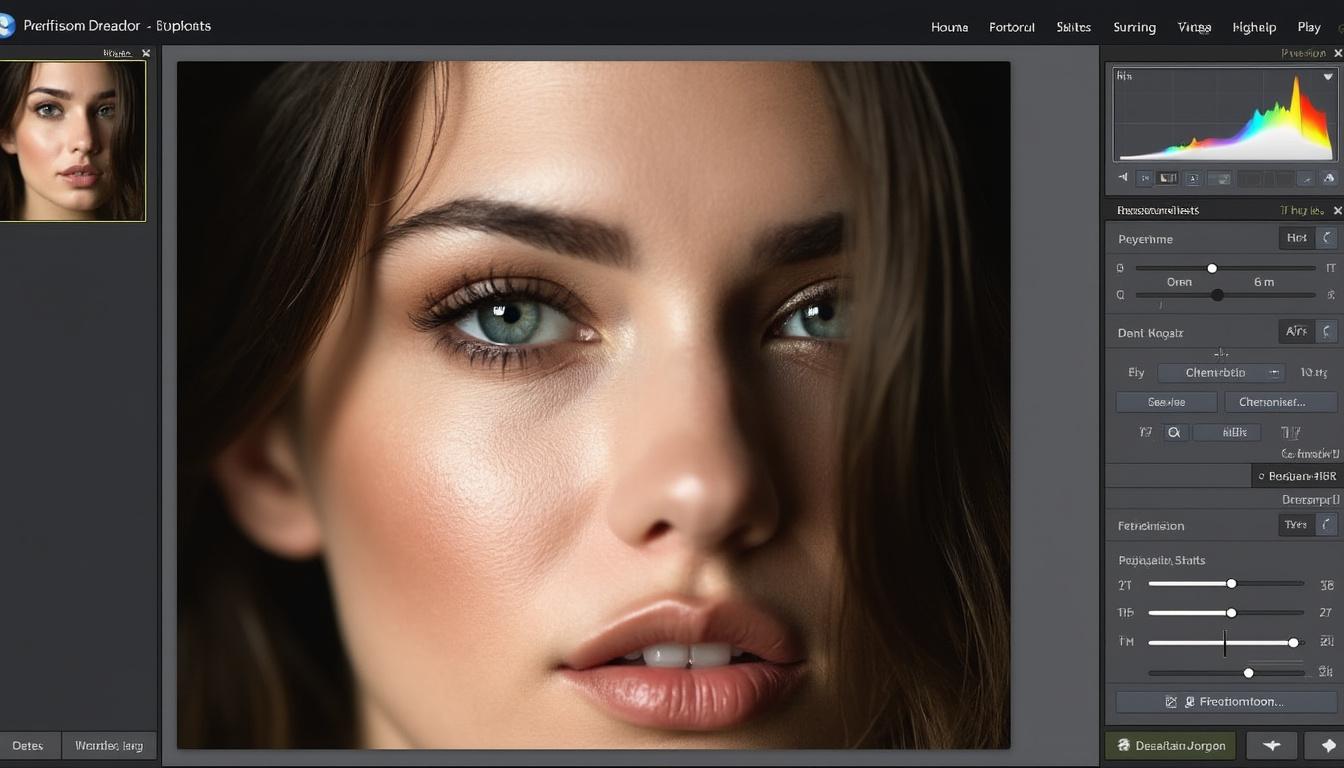Viewport: 1344px width, 768px height.
Task: Open the Surring menu in top bar
Action: coord(1134,27)
